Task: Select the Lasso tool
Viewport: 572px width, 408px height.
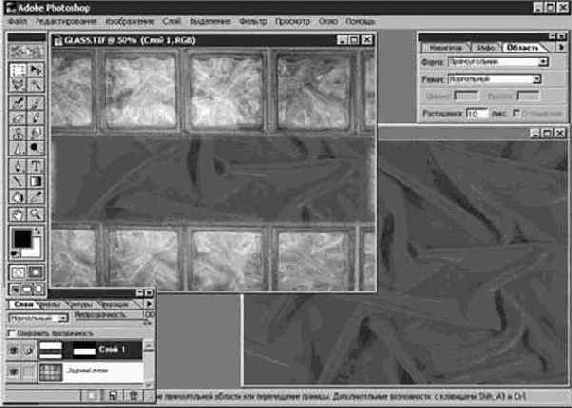Action: click(18, 85)
